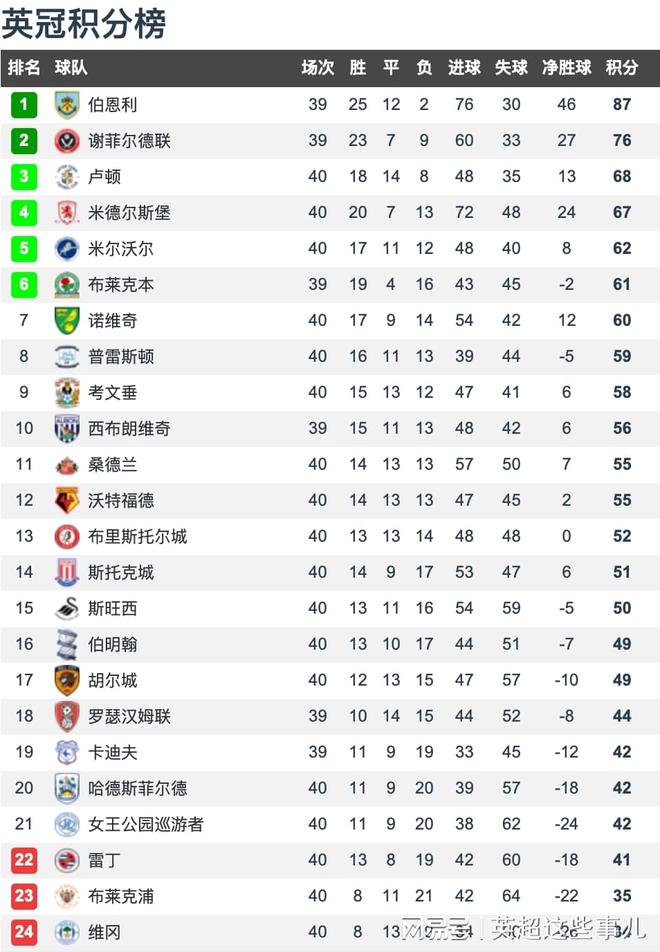Click the Sheffield United (谢菲尔德联) crest
The height and width of the screenshot is (952, 660).
tap(67, 141)
